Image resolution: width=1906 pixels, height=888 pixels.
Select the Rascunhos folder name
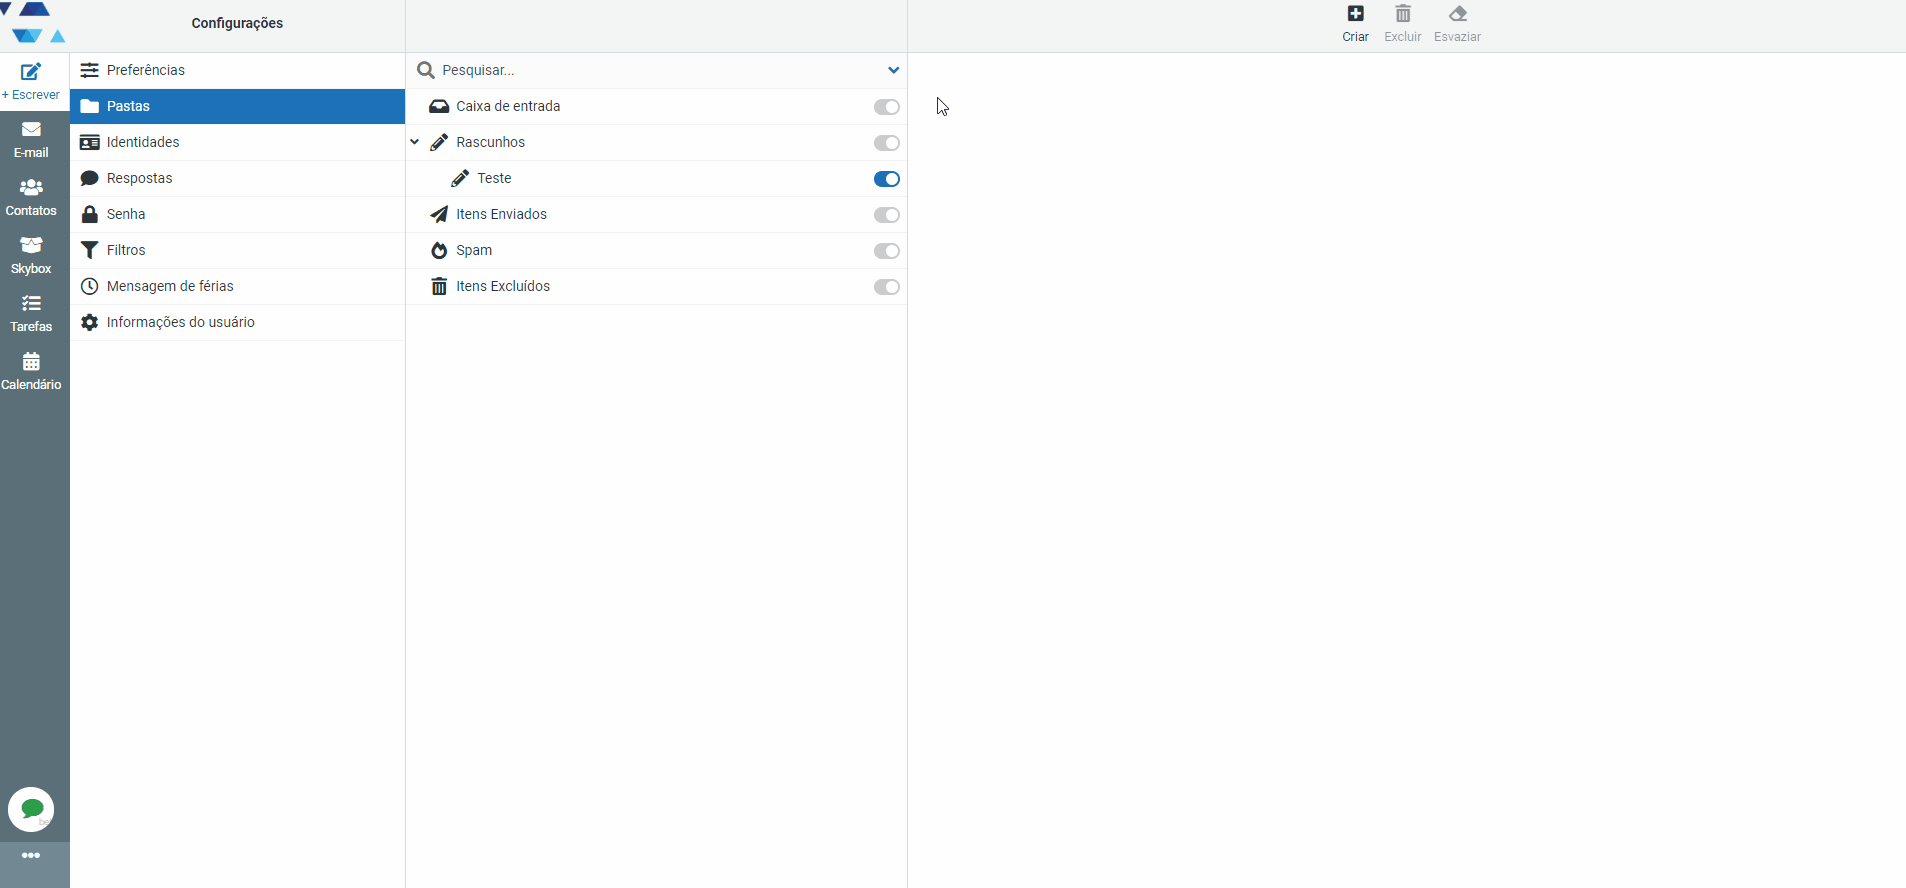tap(491, 142)
